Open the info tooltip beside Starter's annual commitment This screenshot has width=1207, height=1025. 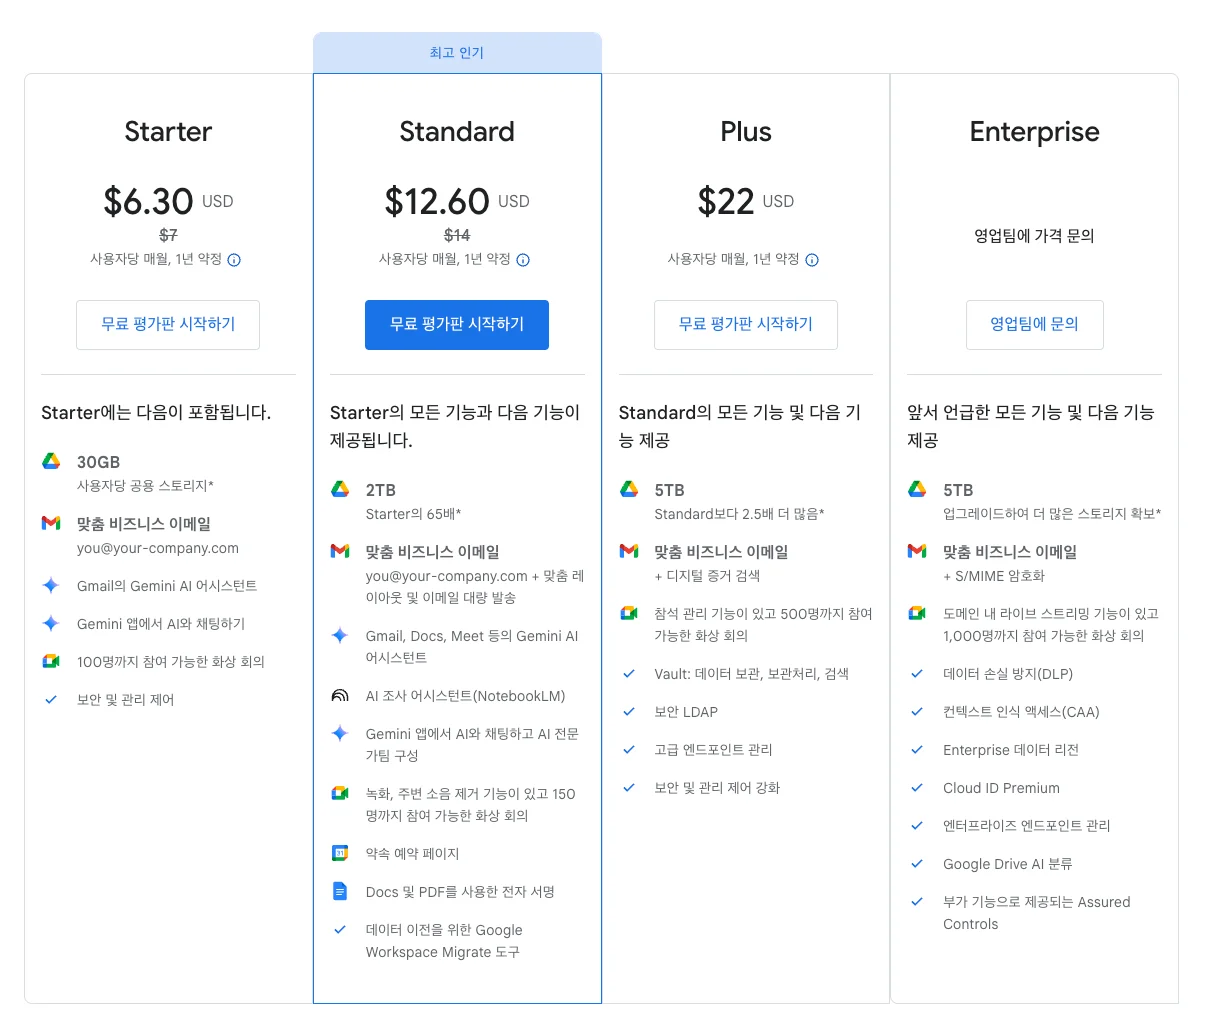234,260
